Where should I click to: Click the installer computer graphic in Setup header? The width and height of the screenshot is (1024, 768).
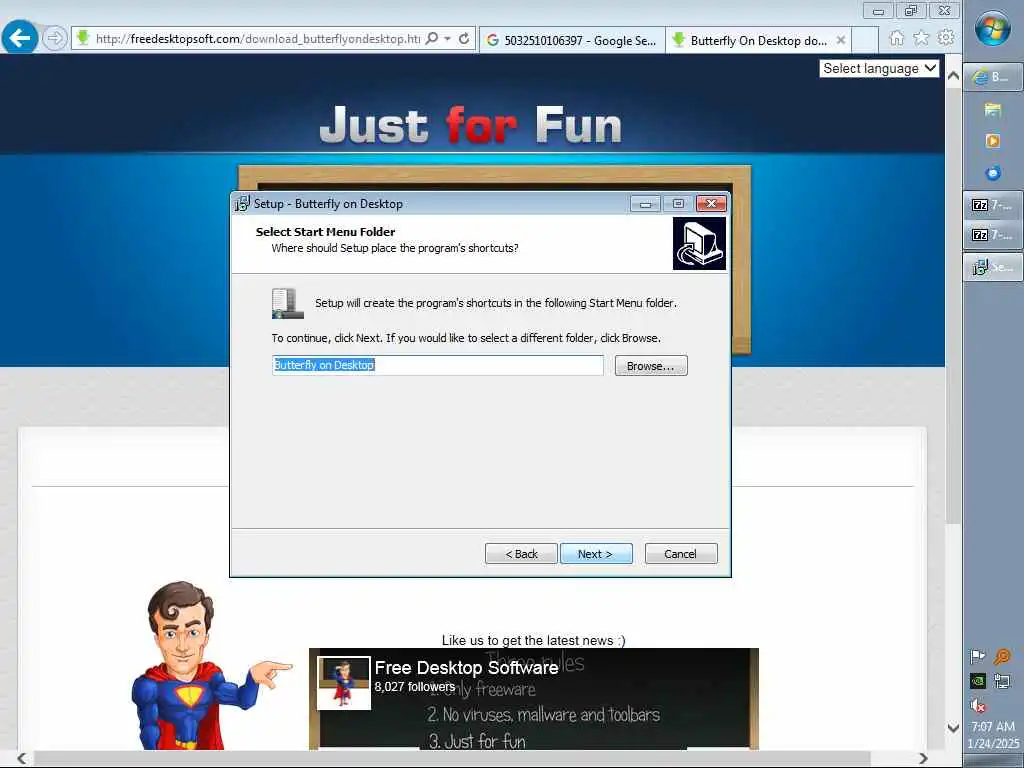(699, 243)
